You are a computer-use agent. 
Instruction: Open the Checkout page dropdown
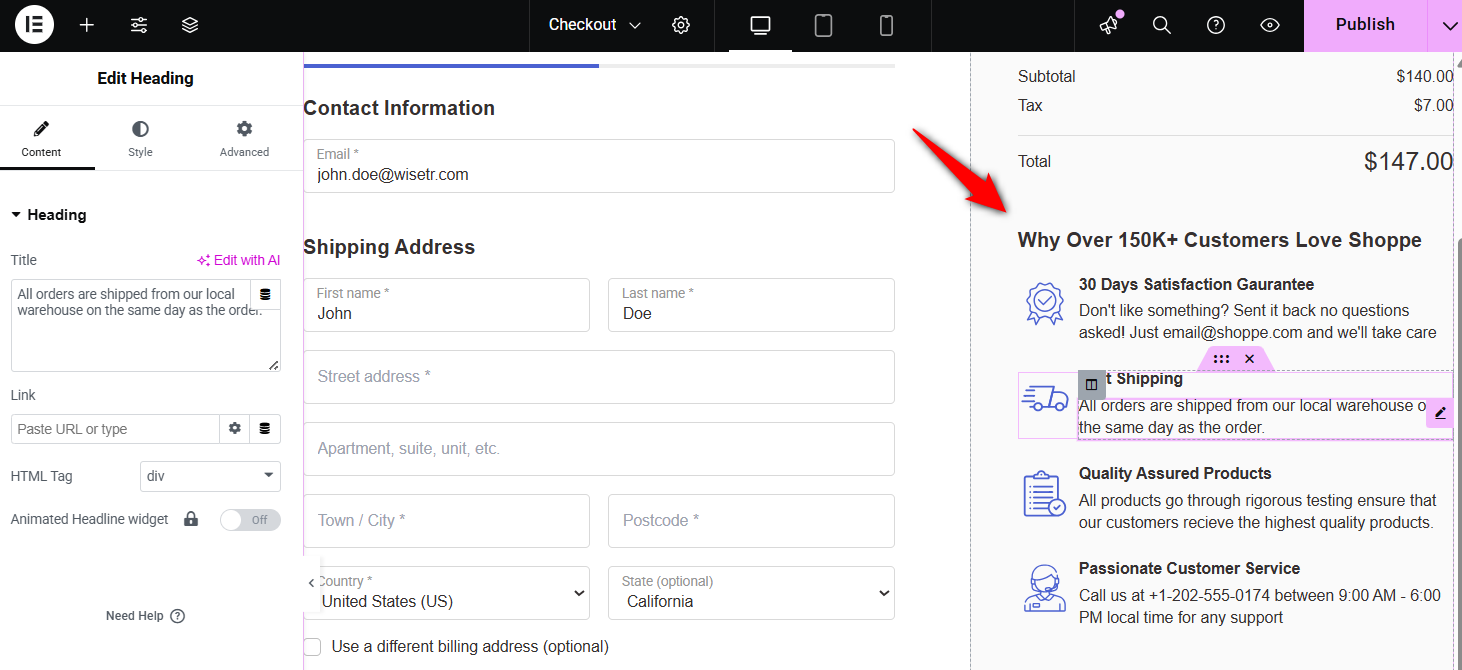point(595,25)
